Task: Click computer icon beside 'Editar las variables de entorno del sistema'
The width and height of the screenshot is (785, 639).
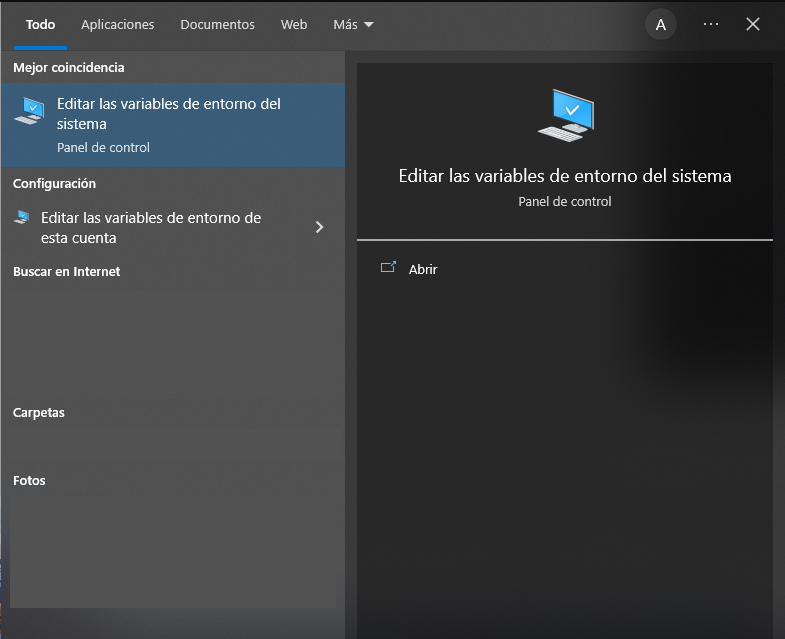Action: click(x=30, y=111)
